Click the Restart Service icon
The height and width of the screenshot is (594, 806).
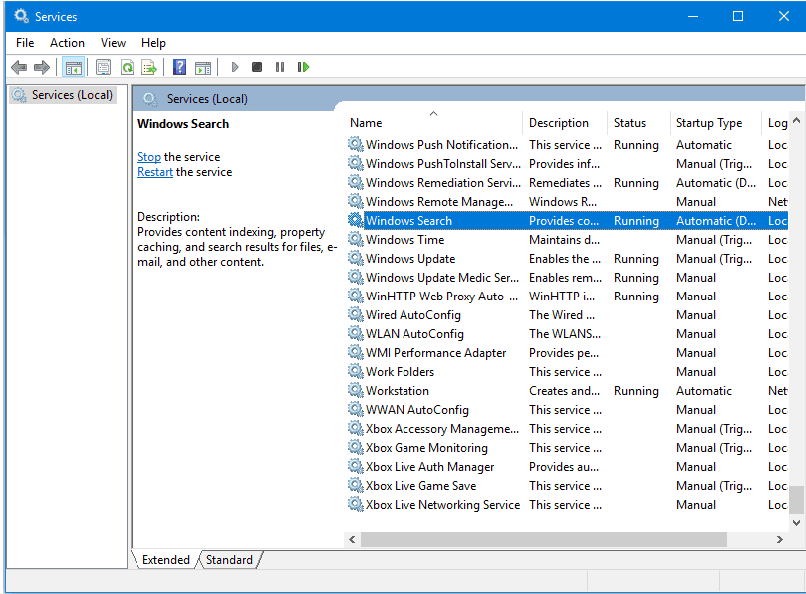coord(303,67)
